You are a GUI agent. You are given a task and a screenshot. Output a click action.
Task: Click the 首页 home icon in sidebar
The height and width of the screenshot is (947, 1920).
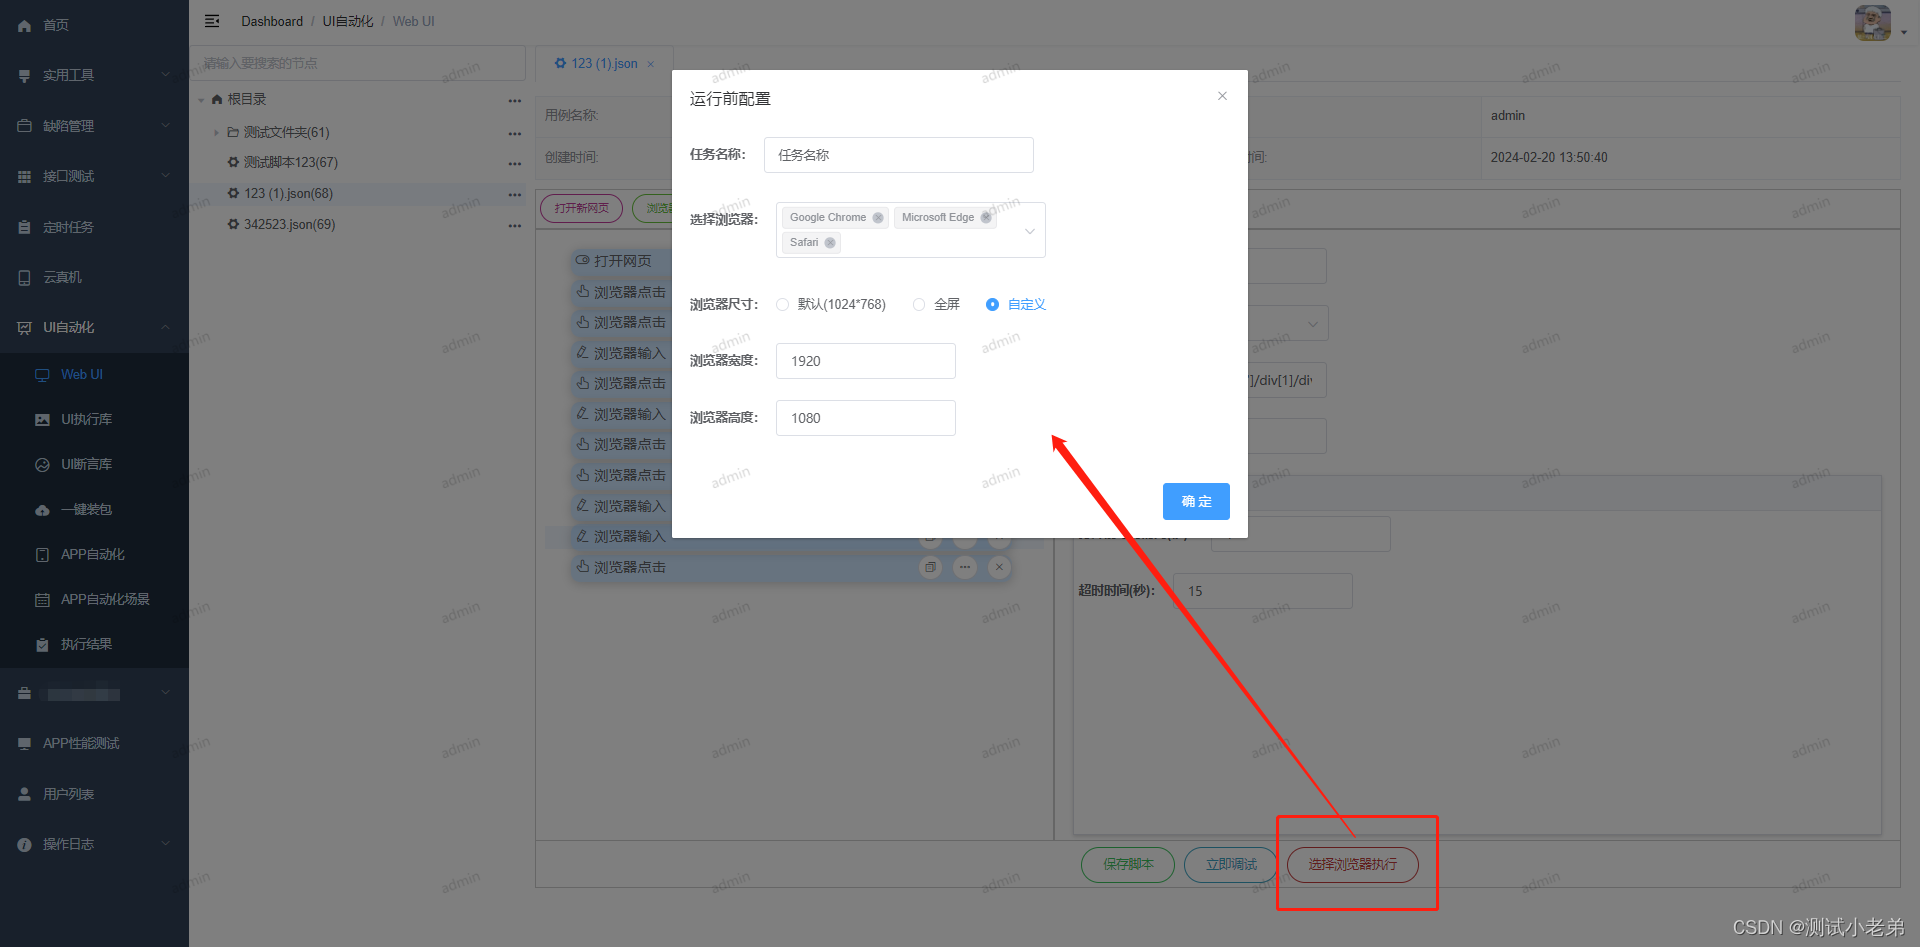[x=24, y=26]
